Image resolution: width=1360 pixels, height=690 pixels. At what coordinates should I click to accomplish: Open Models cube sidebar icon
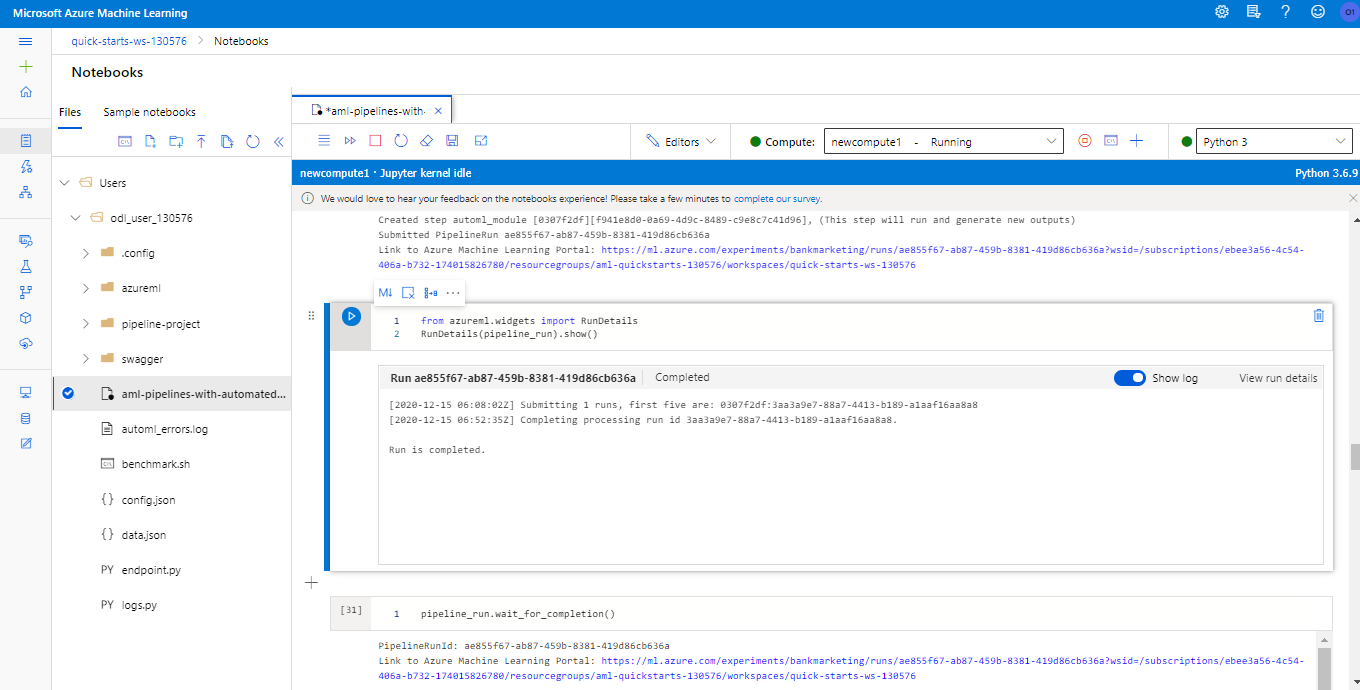(26, 317)
